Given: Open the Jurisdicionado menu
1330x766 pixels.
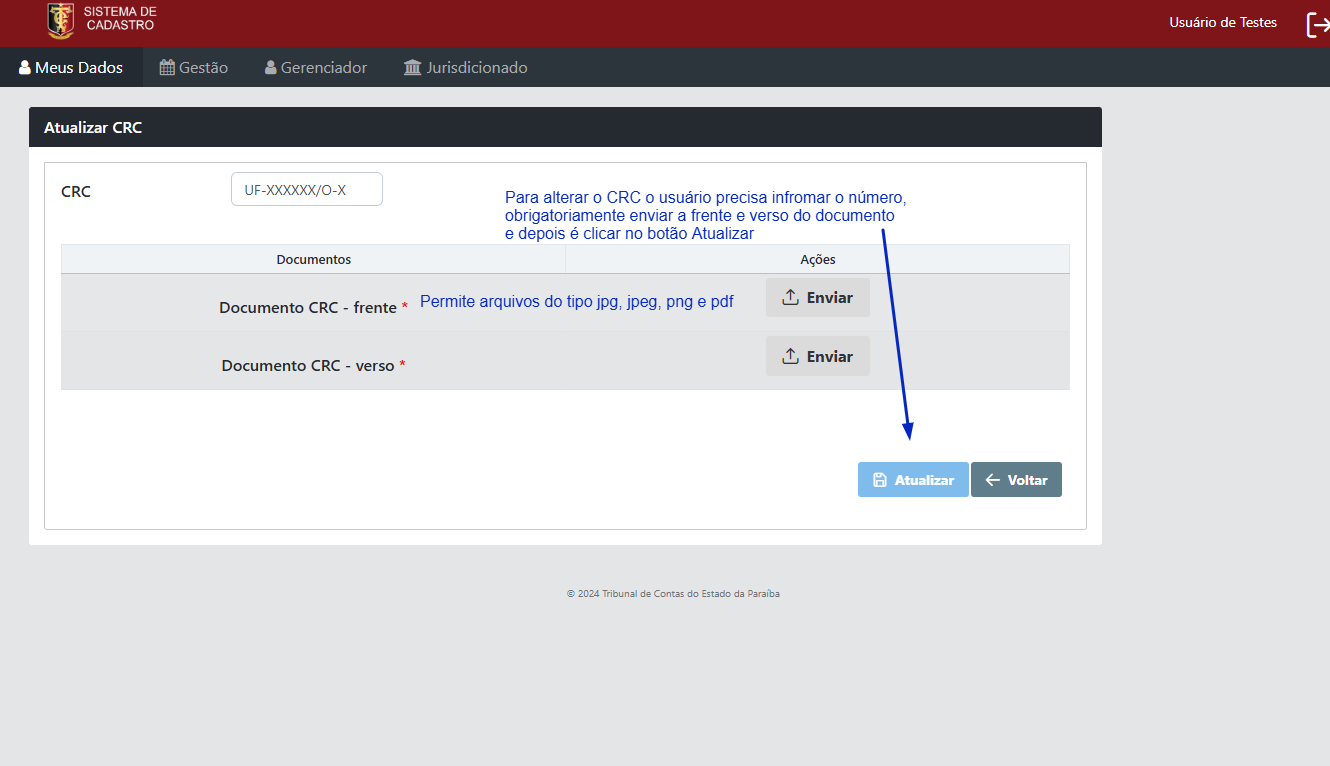Looking at the screenshot, I should coord(465,67).
